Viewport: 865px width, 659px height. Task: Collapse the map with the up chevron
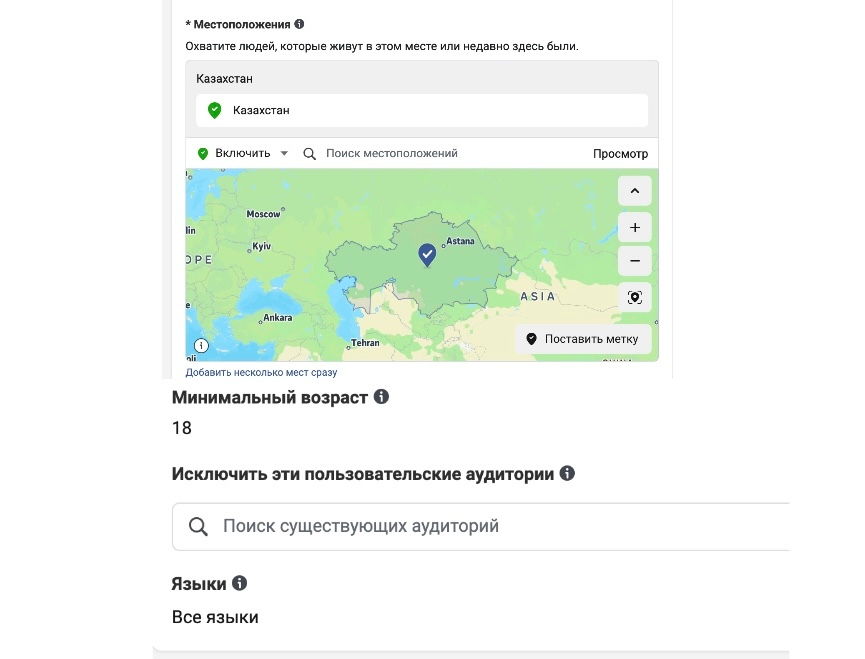click(634, 190)
